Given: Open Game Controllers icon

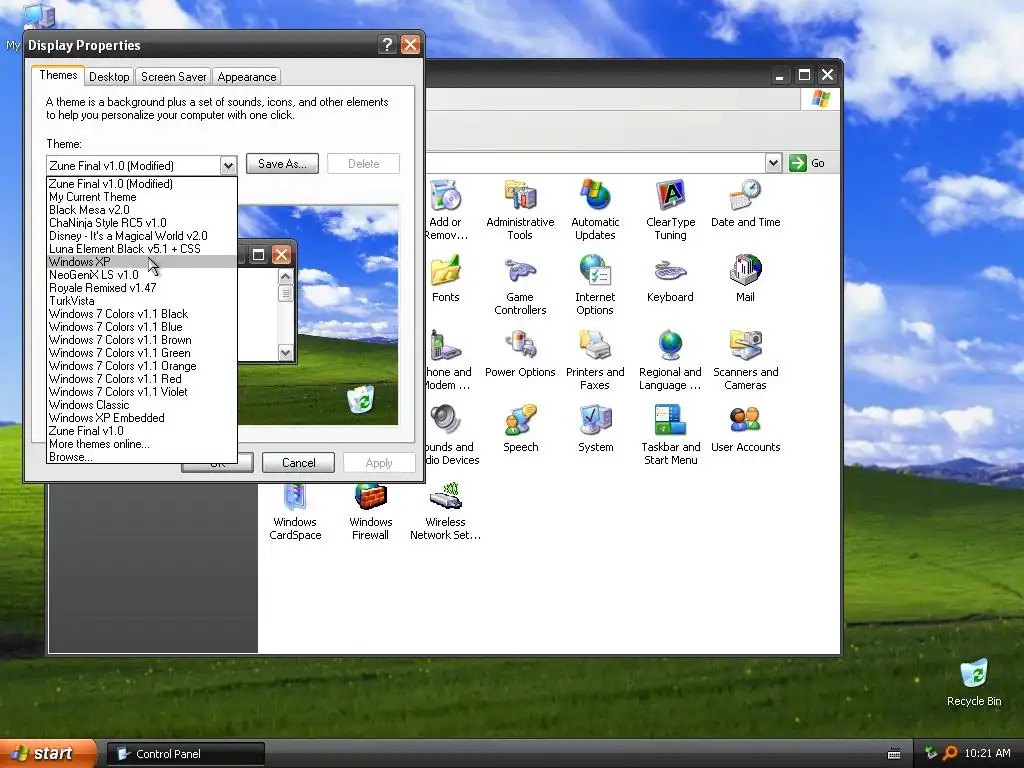Looking at the screenshot, I should 520,271.
